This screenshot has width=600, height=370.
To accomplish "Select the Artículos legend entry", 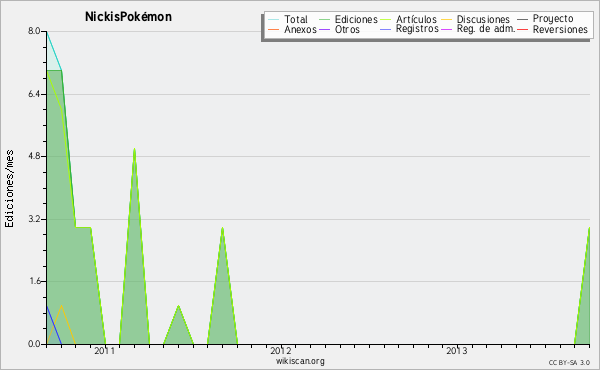I will coord(416,19).
